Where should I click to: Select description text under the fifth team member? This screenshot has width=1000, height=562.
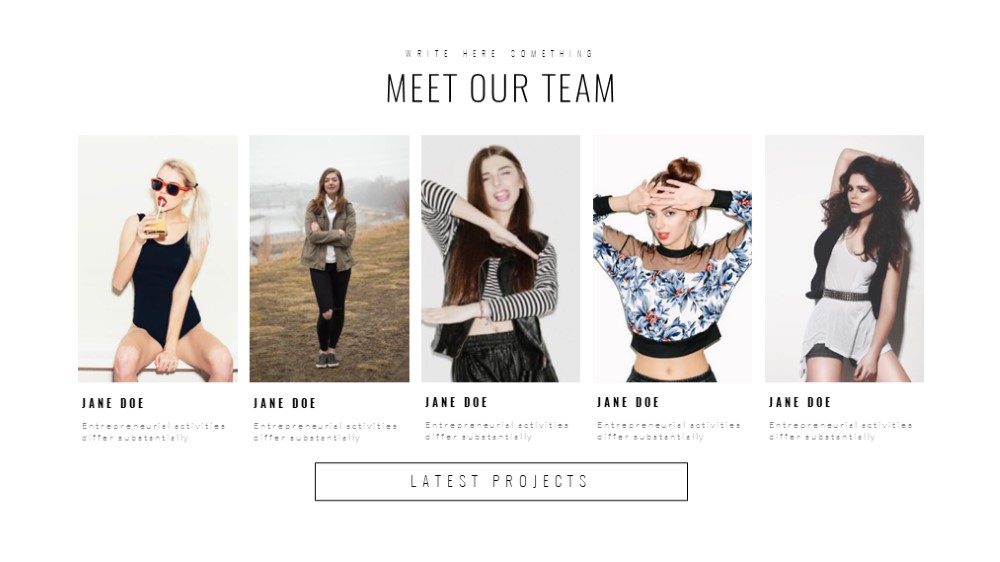pyautogui.click(x=841, y=431)
